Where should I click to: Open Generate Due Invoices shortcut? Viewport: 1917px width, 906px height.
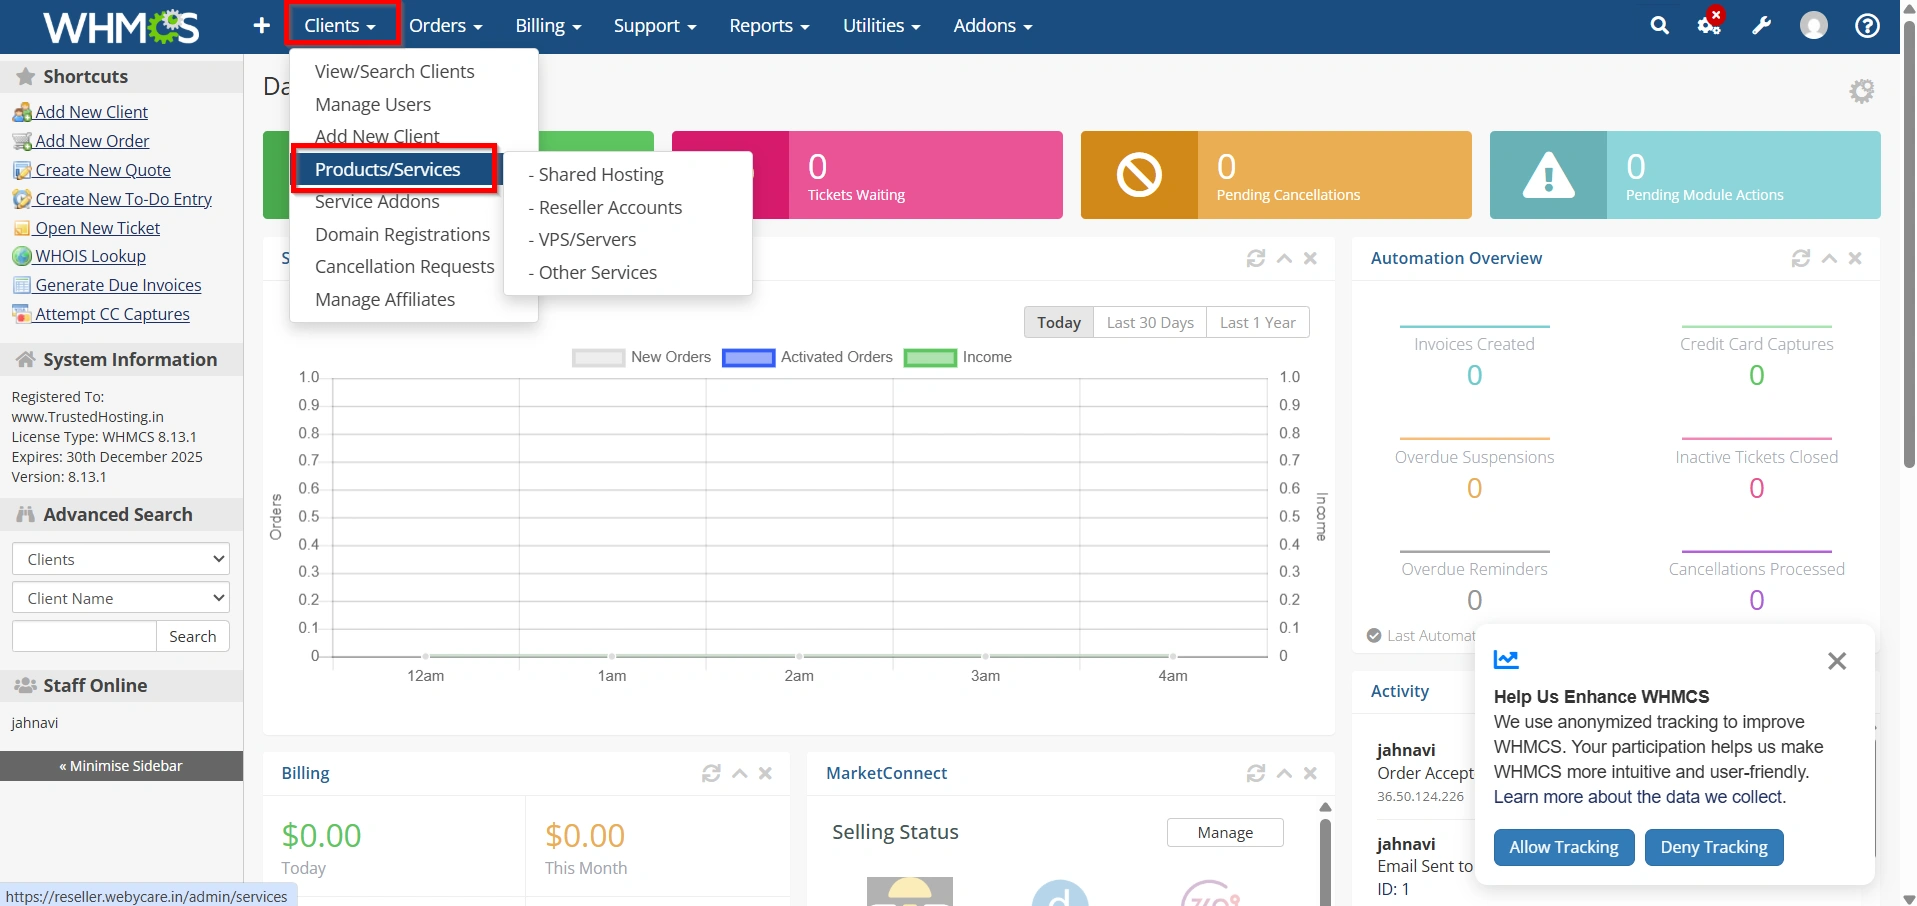click(x=118, y=286)
